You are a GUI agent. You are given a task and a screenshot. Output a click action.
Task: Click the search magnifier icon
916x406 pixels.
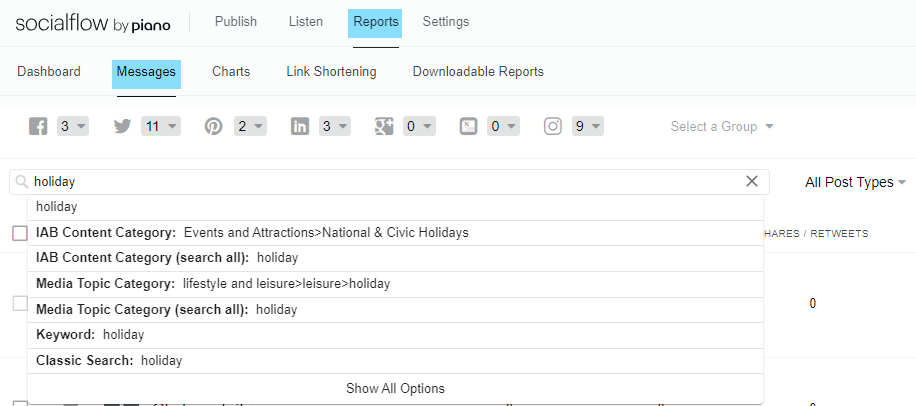click(22, 182)
